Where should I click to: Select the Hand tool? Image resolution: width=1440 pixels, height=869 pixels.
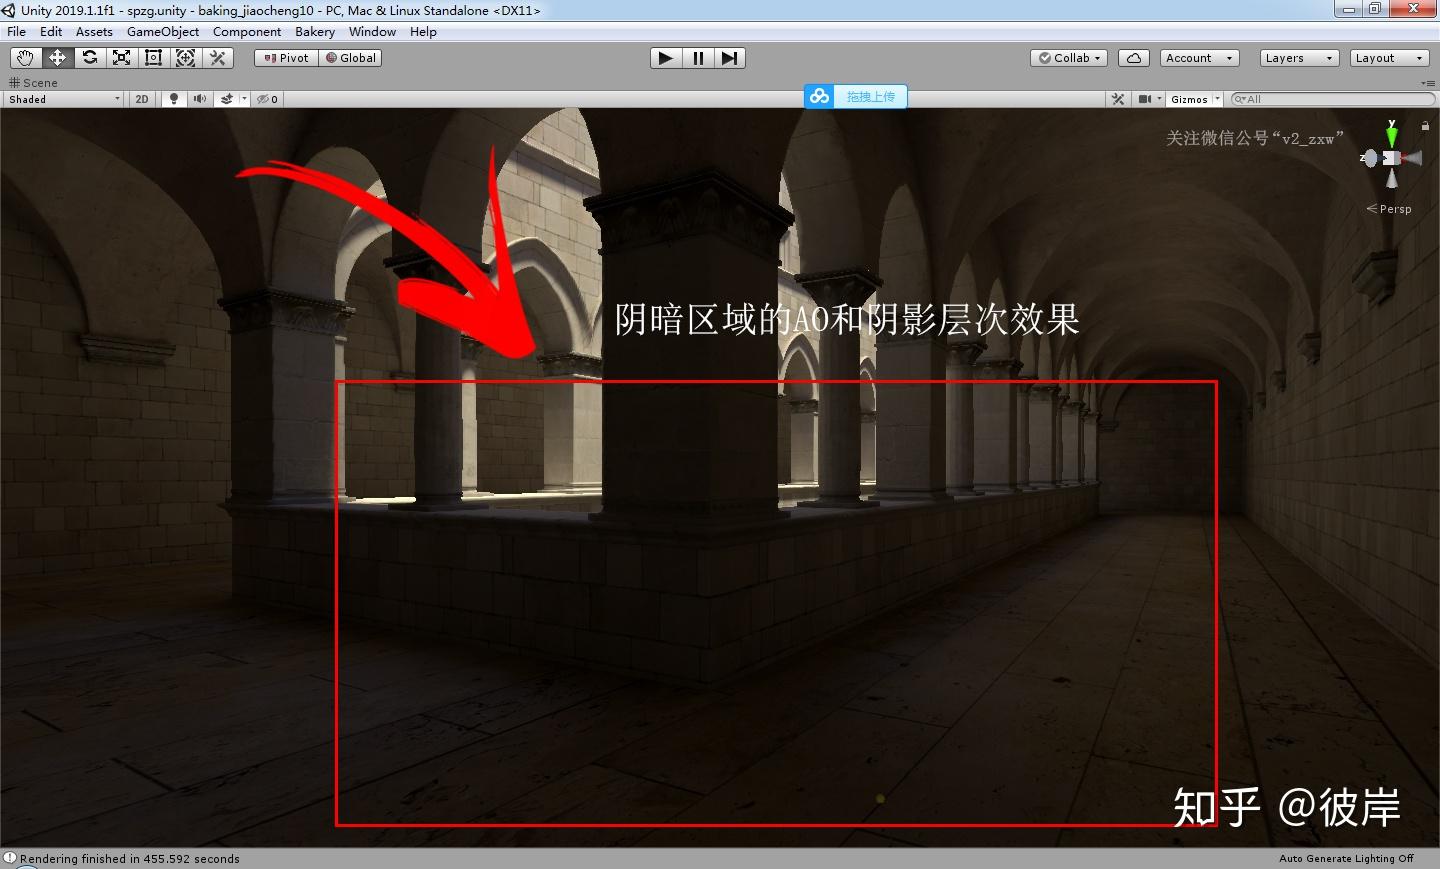[x=25, y=58]
